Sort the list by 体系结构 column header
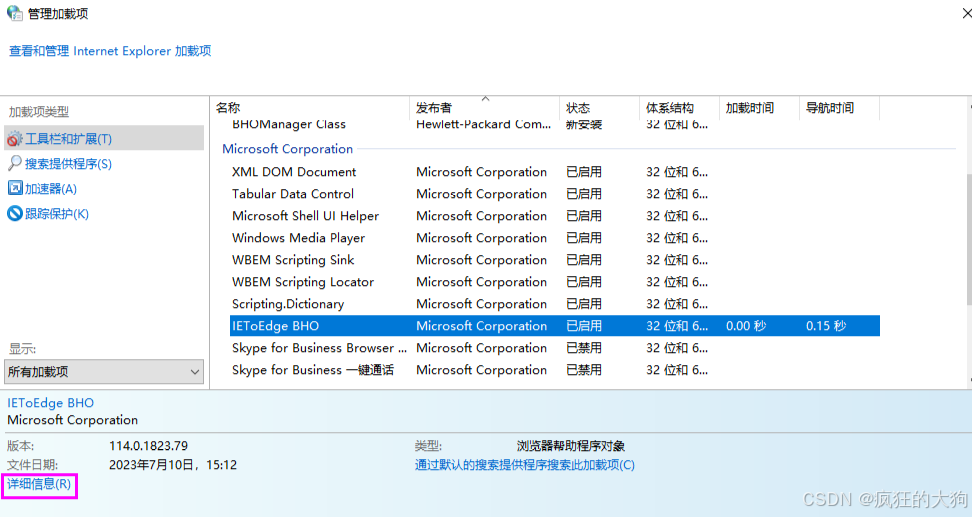Image resolution: width=972 pixels, height=517 pixels. tap(679, 108)
